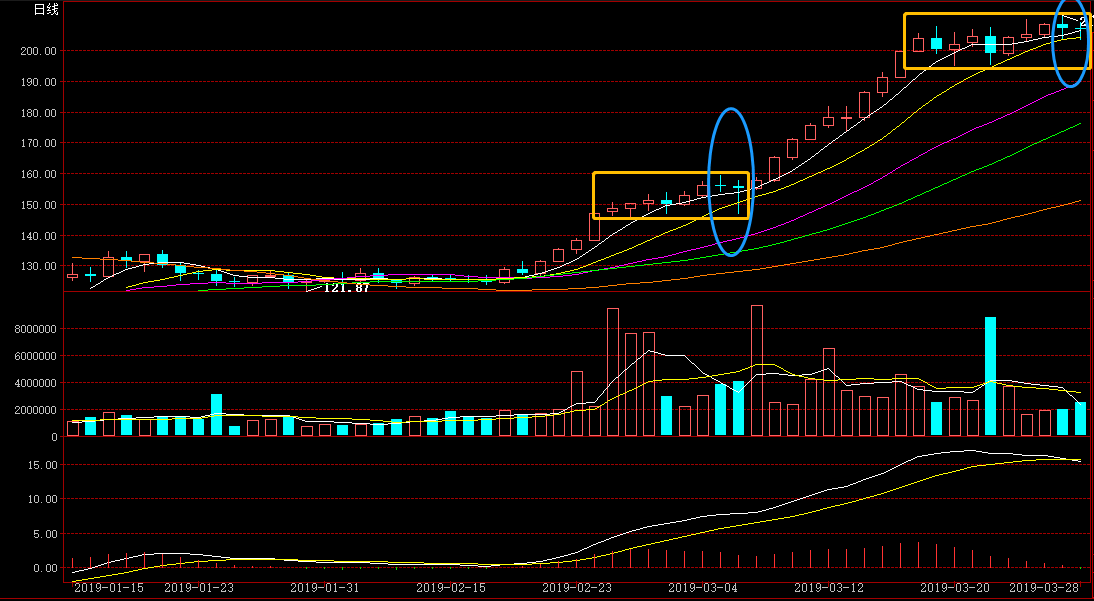Select the 160.00 price axis label
This screenshot has height=601, width=1094.
coord(39,174)
